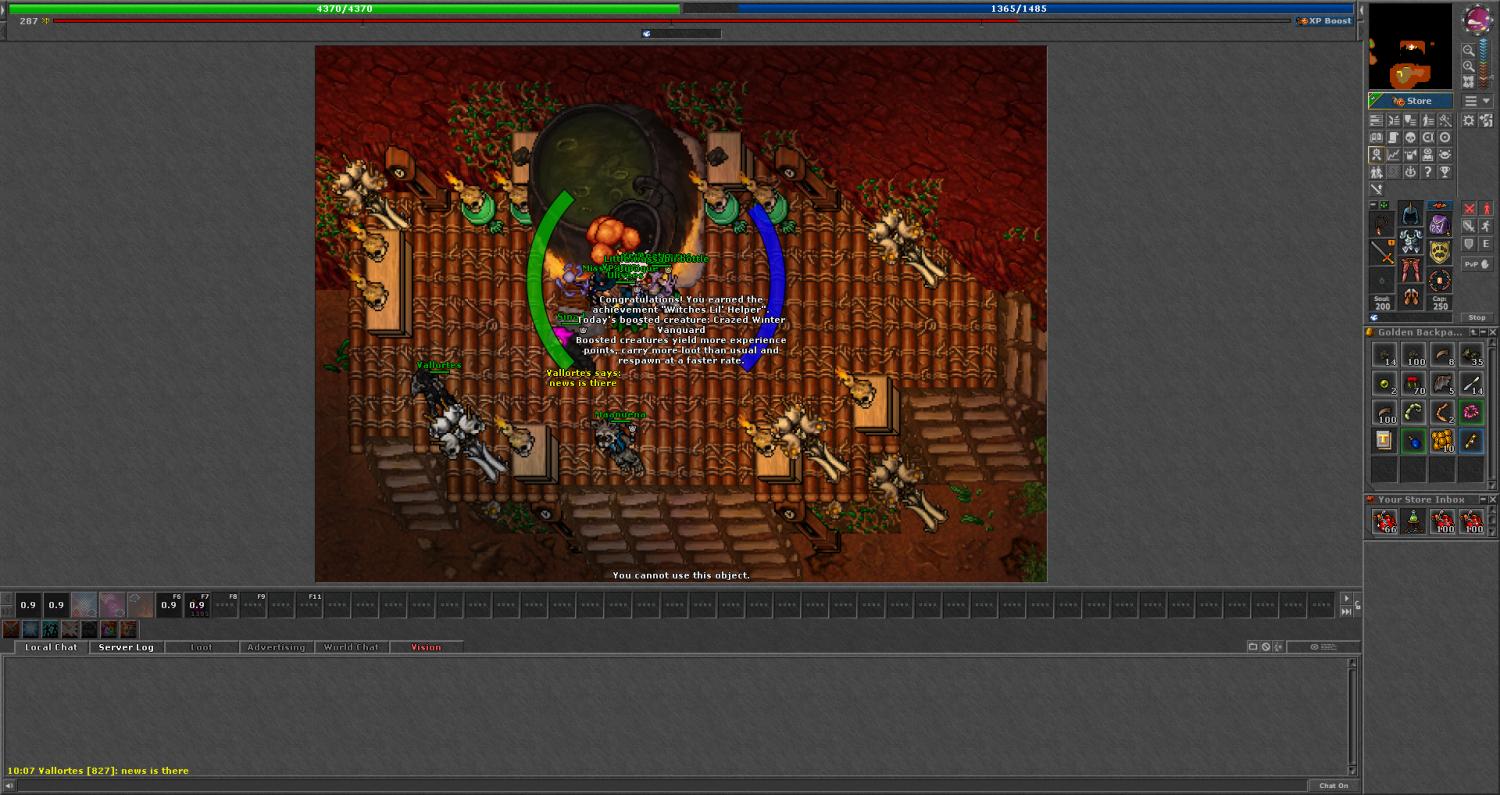Open new chat channel icon
The height and width of the screenshot is (795, 1500).
pos(1252,647)
